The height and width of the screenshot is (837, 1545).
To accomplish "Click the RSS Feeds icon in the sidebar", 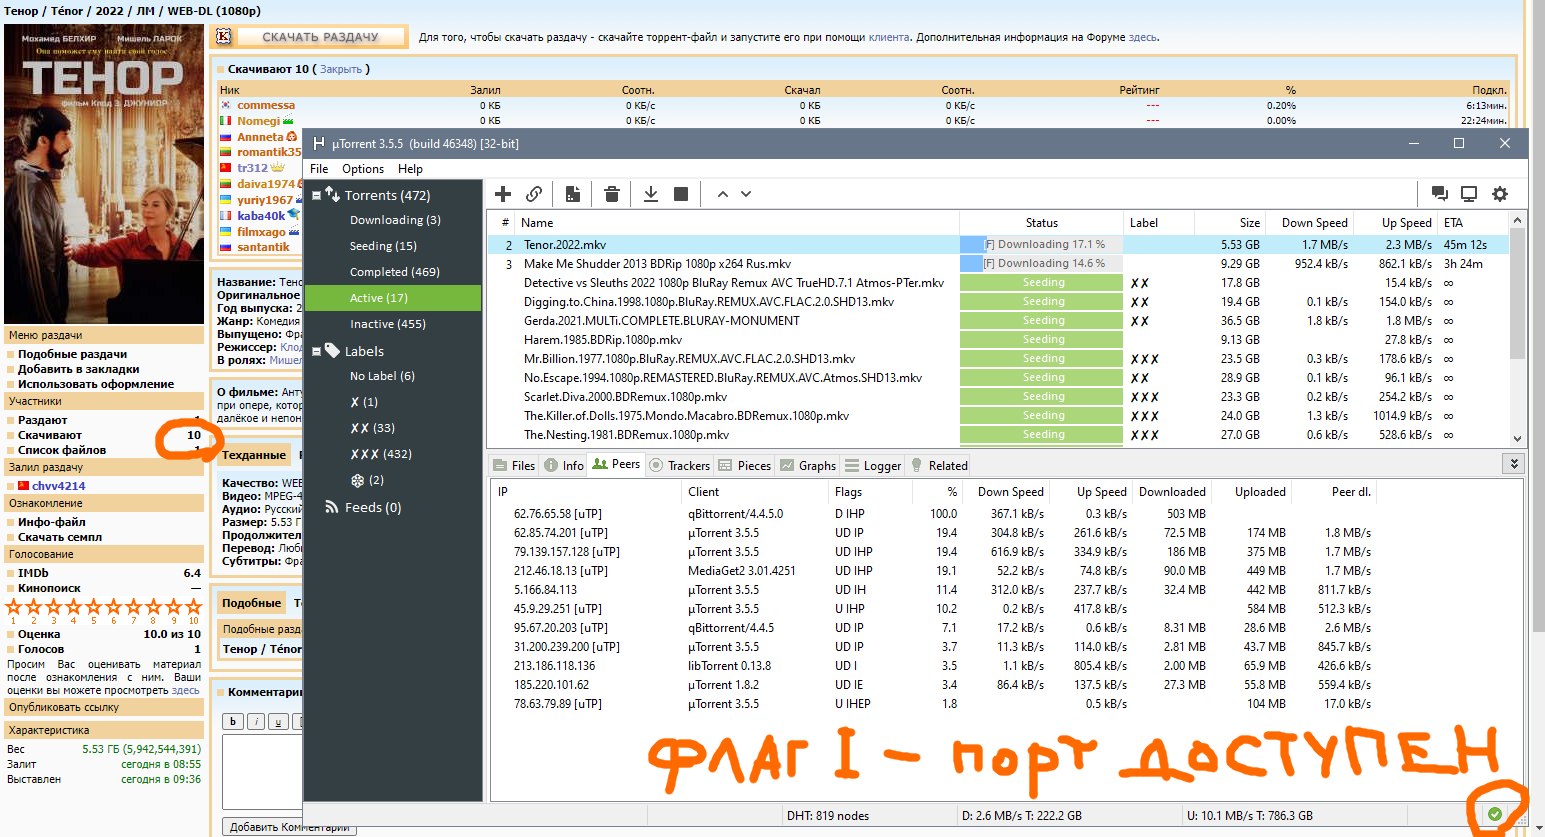I will point(332,507).
